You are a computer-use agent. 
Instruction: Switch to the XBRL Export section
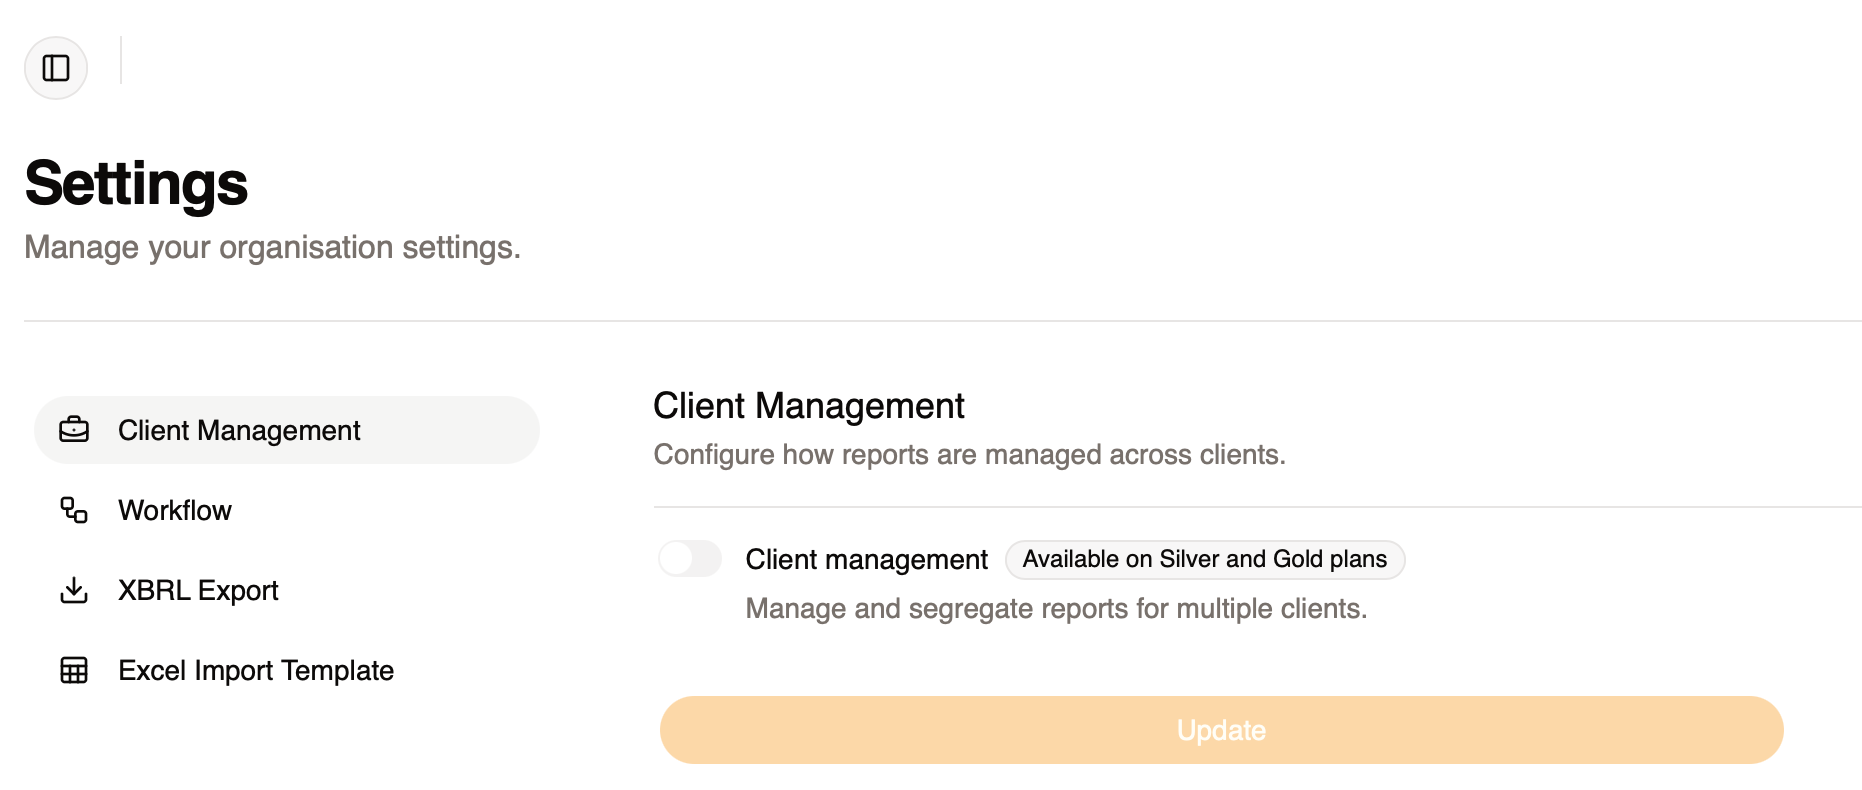pos(198,590)
